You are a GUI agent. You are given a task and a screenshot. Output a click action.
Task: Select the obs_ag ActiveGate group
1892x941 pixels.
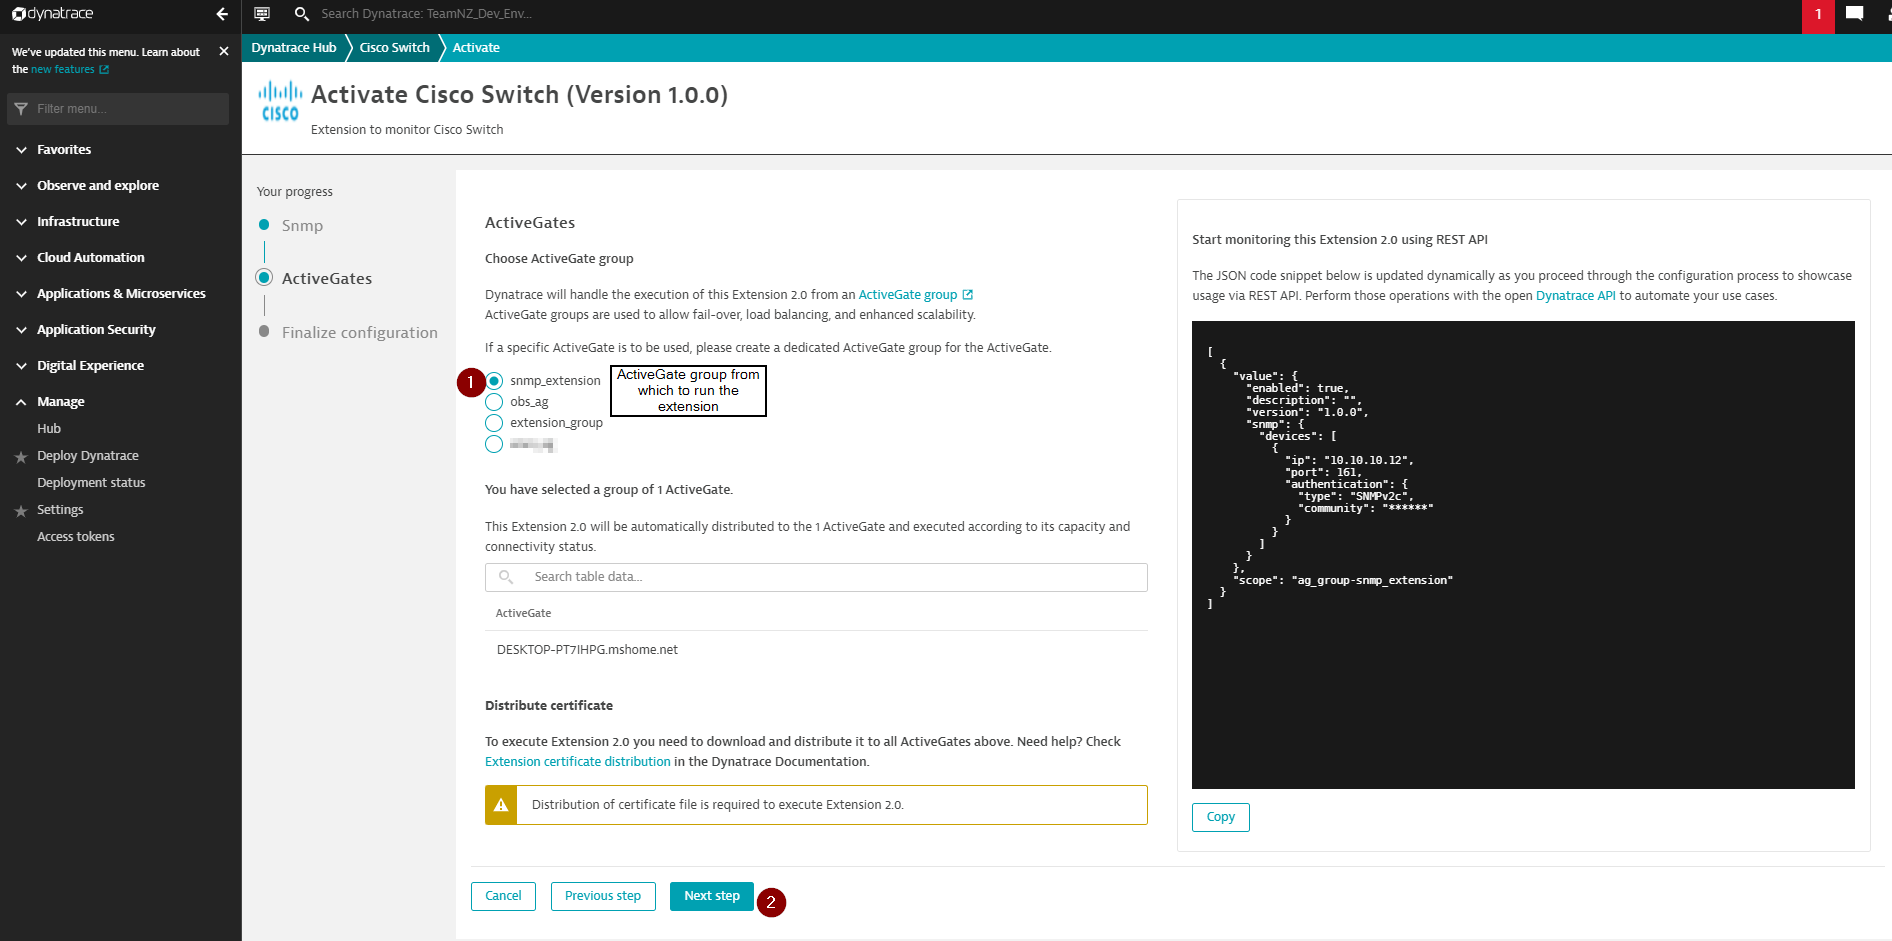pyautogui.click(x=494, y=402)
